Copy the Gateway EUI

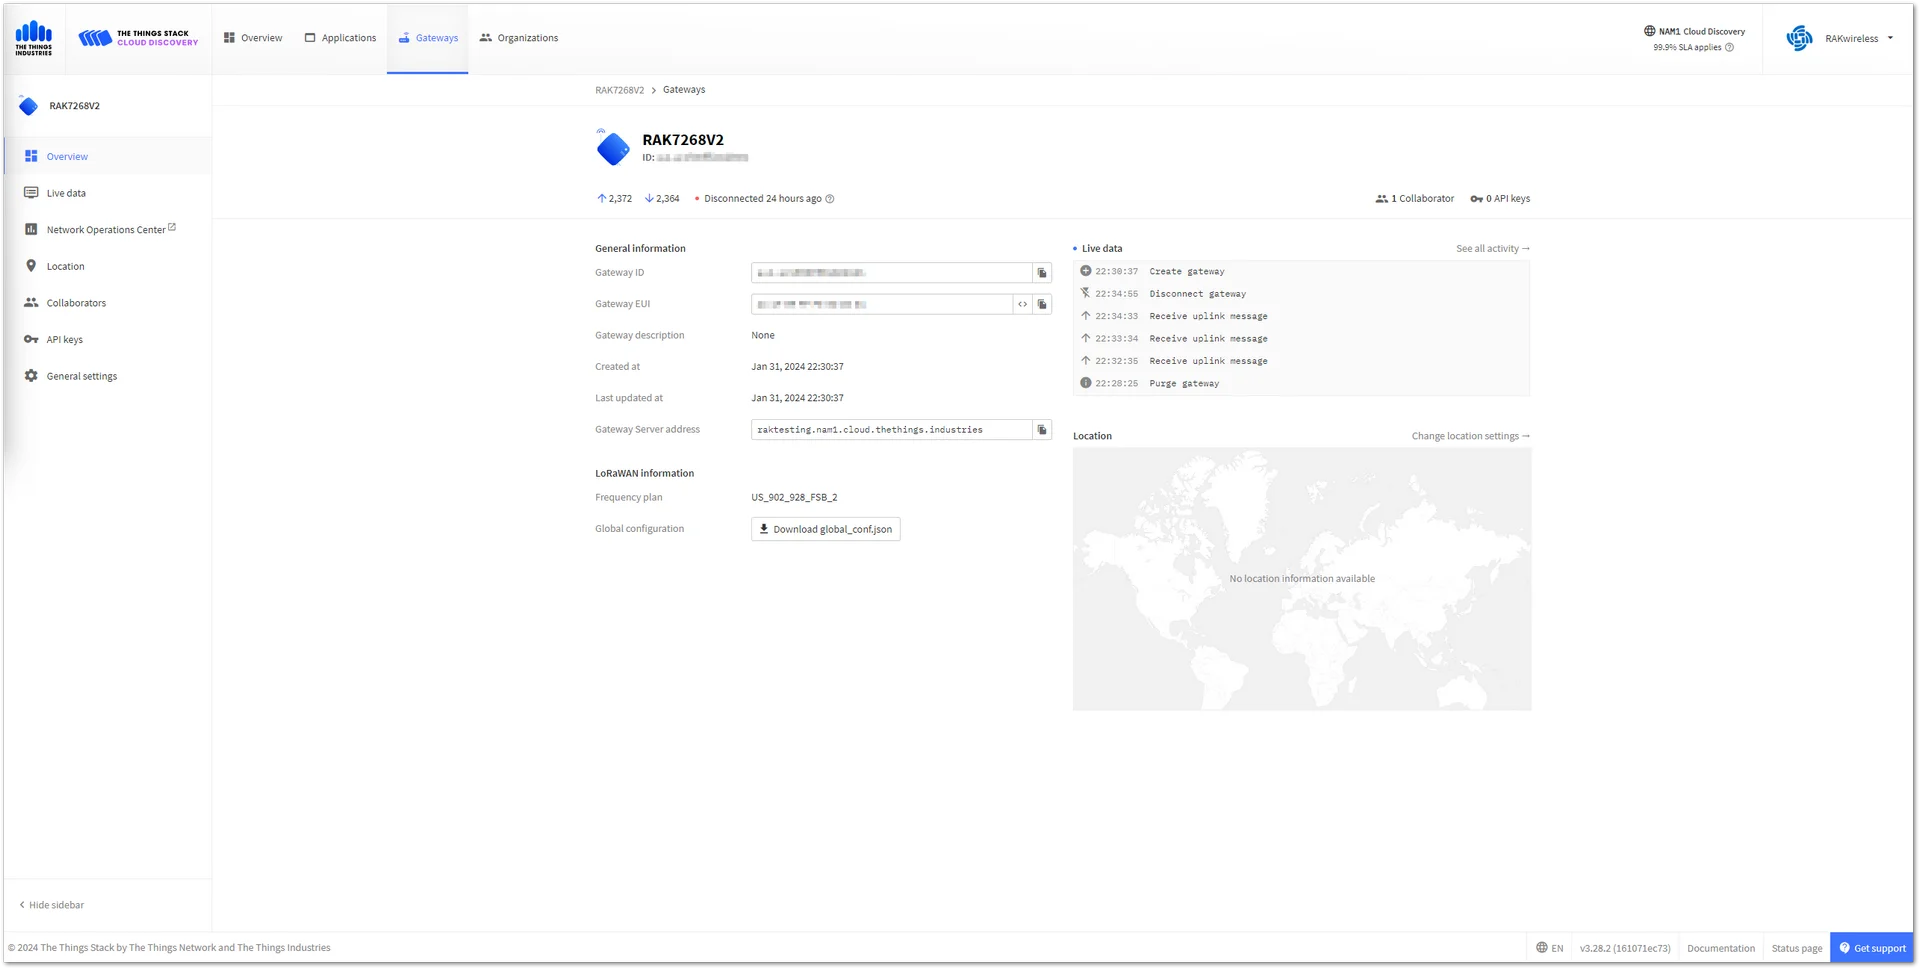[x=1042, y=304]
